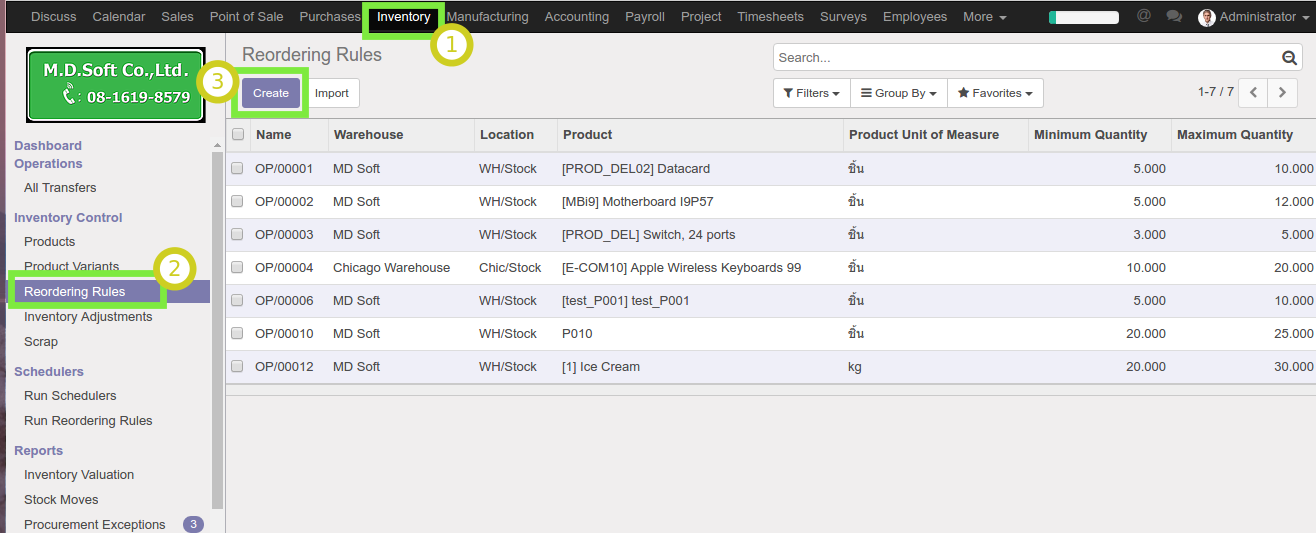The image size is (1316, 533).
Task: Select the checkbox for OP/00001
Action: click(238, 169)
